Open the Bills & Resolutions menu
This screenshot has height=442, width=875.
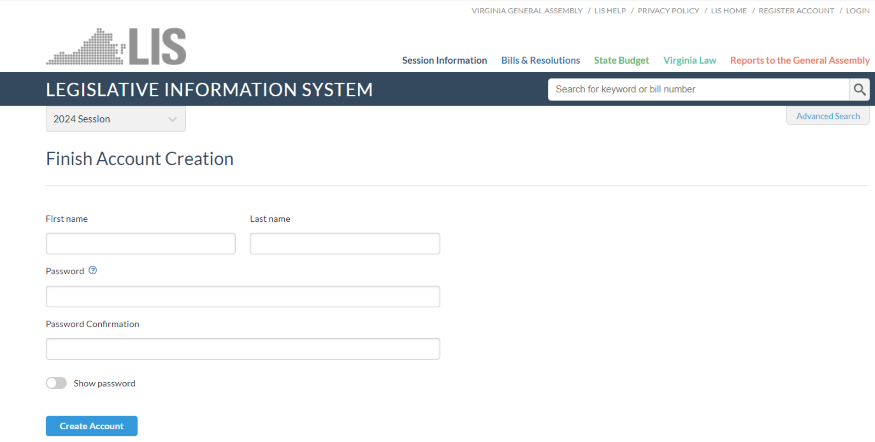540,60
